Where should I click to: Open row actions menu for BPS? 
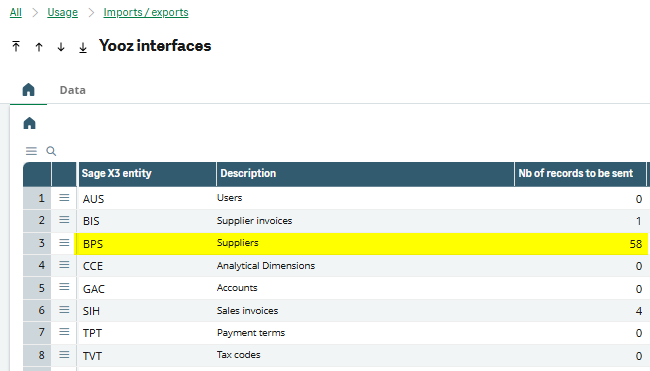pos(64,242)
